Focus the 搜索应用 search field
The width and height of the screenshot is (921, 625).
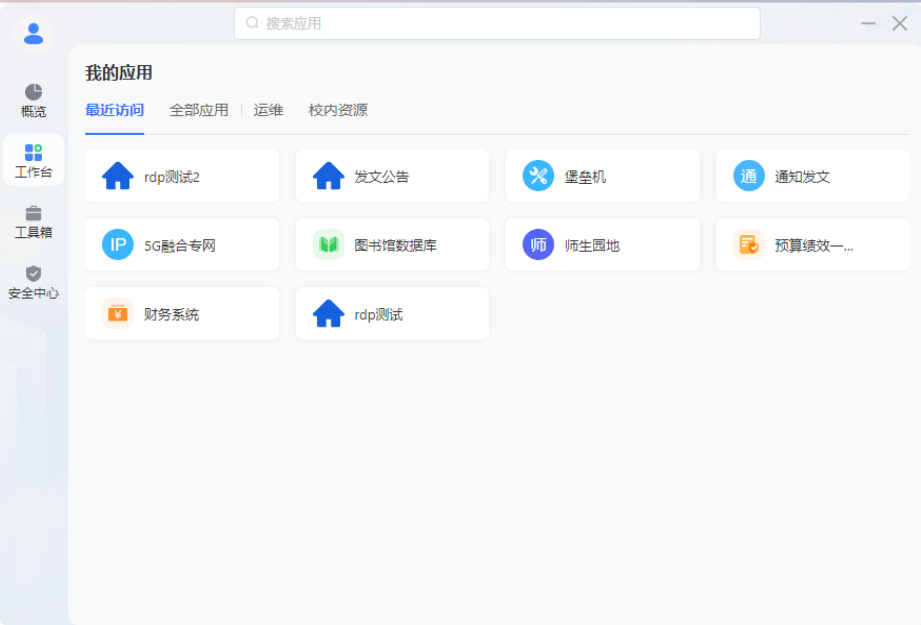(497, 23)
